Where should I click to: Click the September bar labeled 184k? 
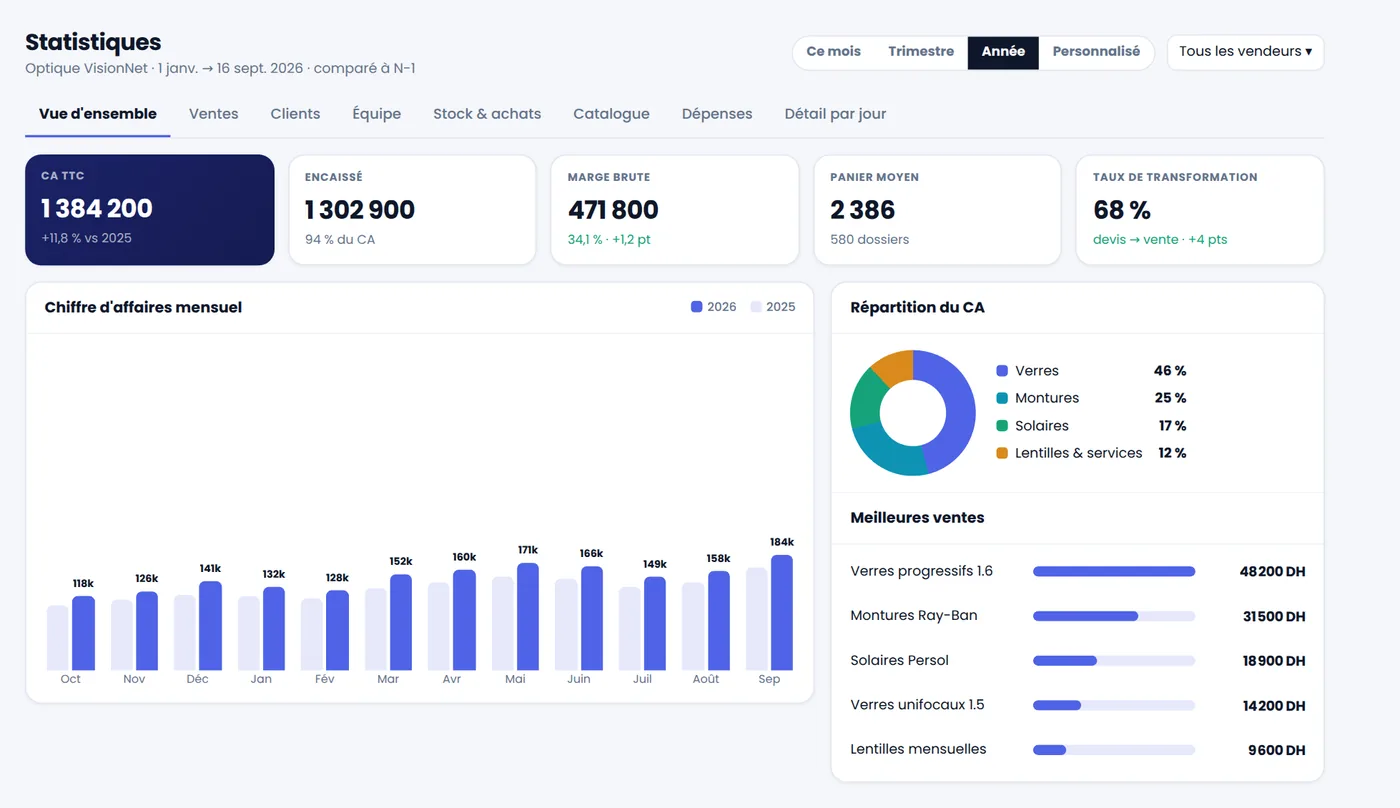782,613
